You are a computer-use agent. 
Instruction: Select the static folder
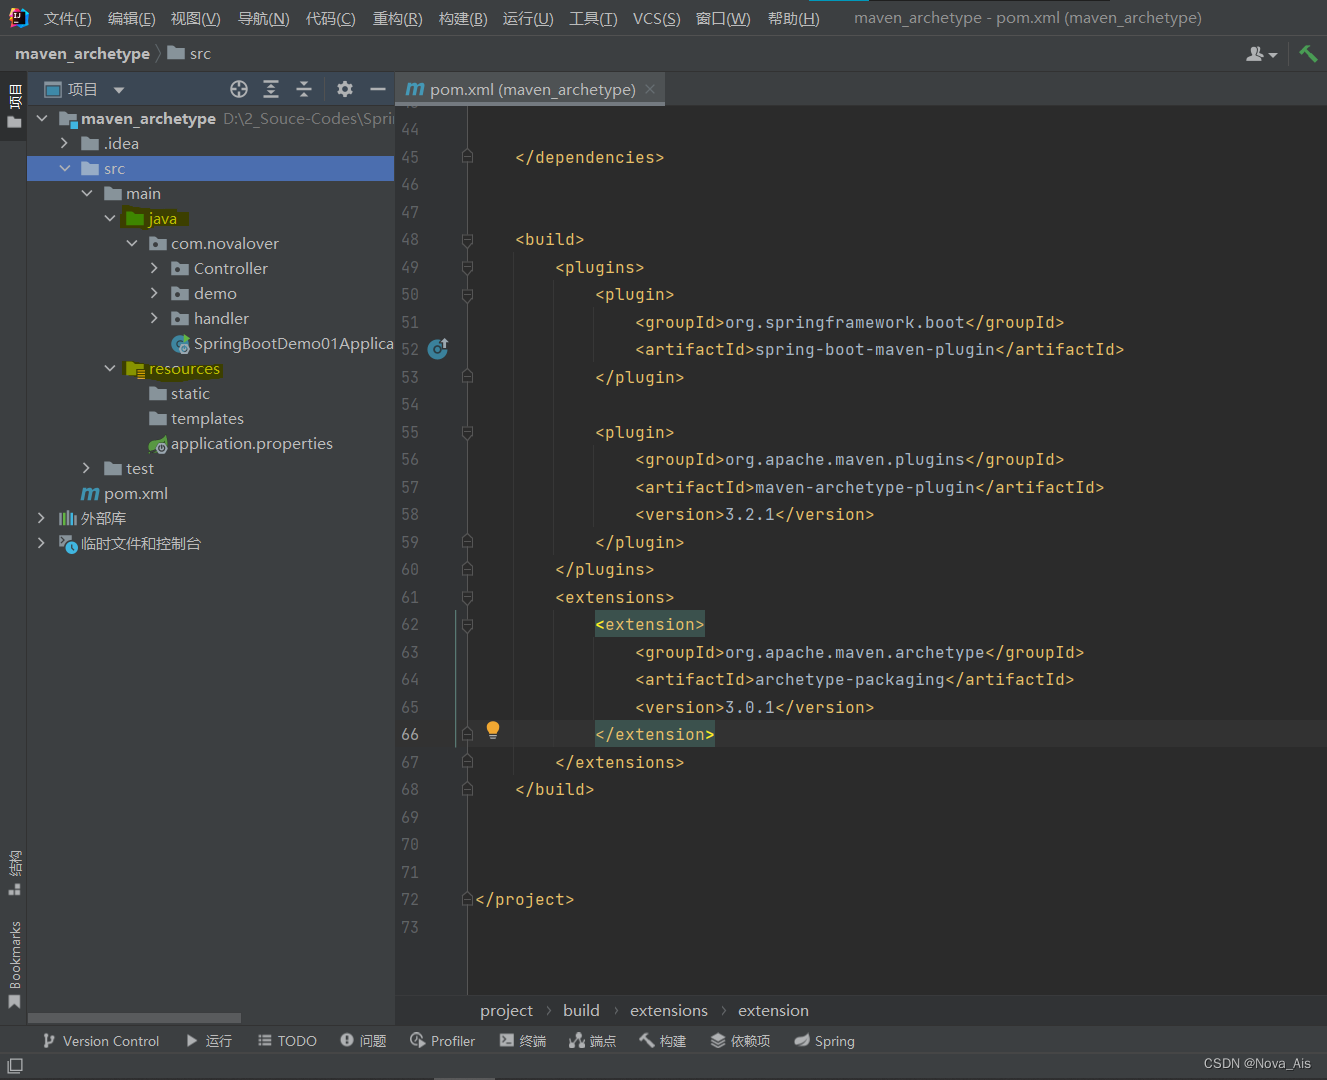click(x=179, y=393)
